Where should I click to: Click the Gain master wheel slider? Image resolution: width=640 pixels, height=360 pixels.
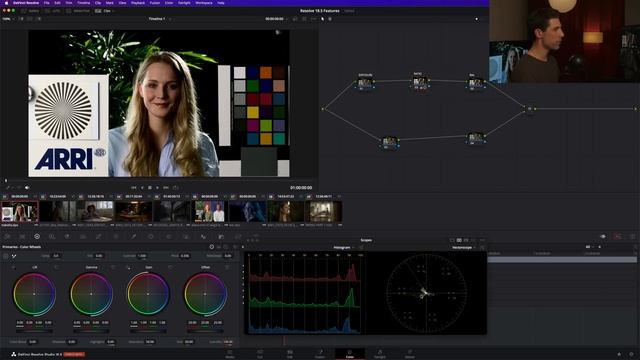[x=148, y=331]
